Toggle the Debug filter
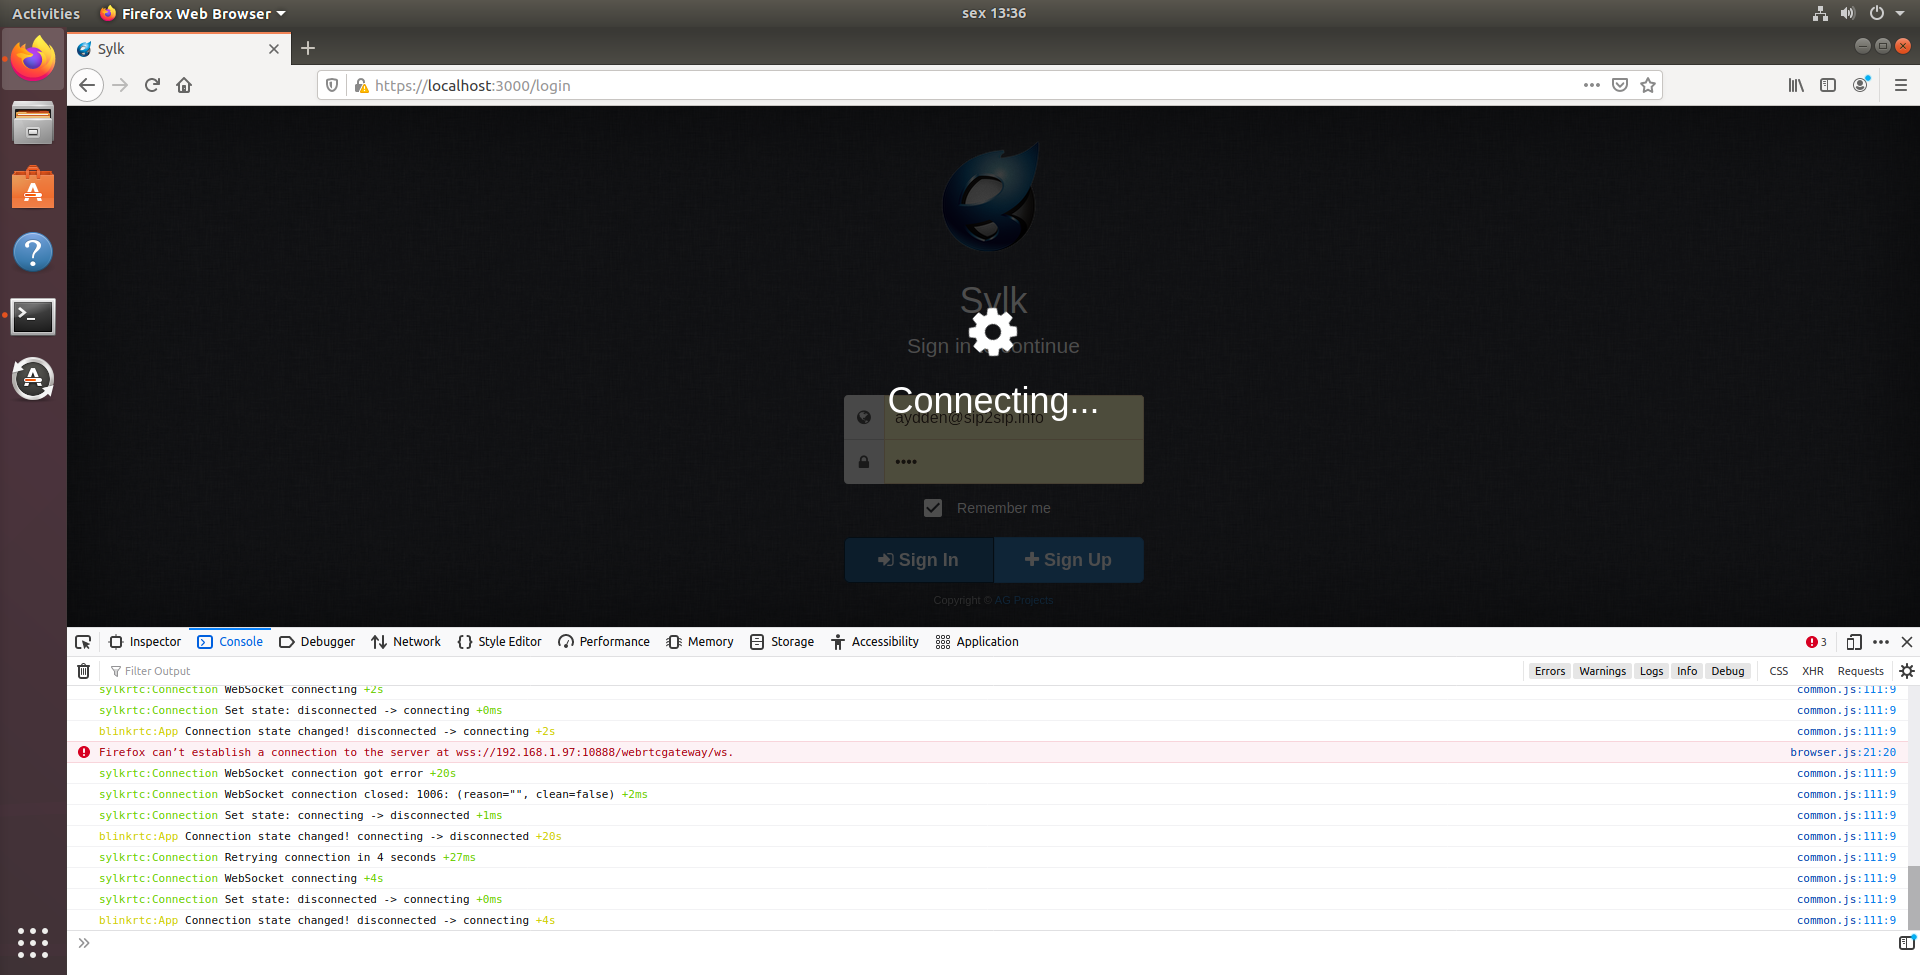This screenshot has width=1920, height=975. pyautogui.click(x=1727, y=671)
